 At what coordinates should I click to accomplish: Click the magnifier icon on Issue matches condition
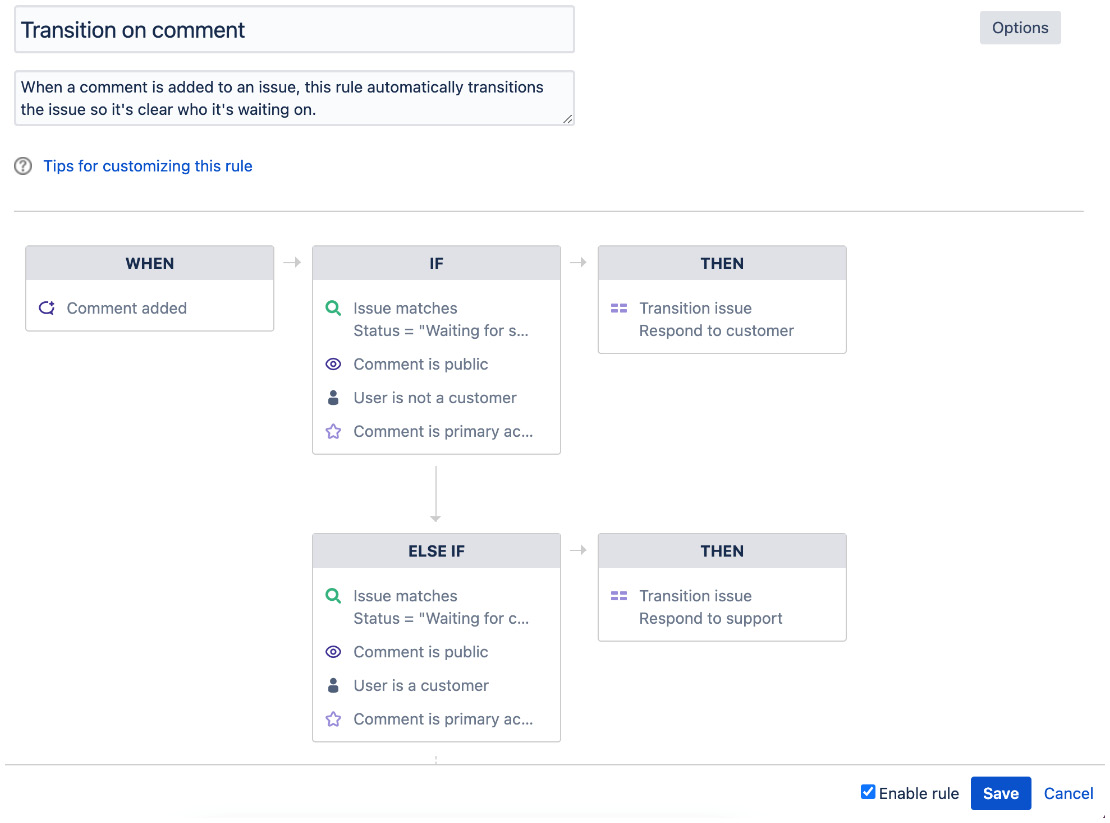pyautogui.click(x=333, y=308)
